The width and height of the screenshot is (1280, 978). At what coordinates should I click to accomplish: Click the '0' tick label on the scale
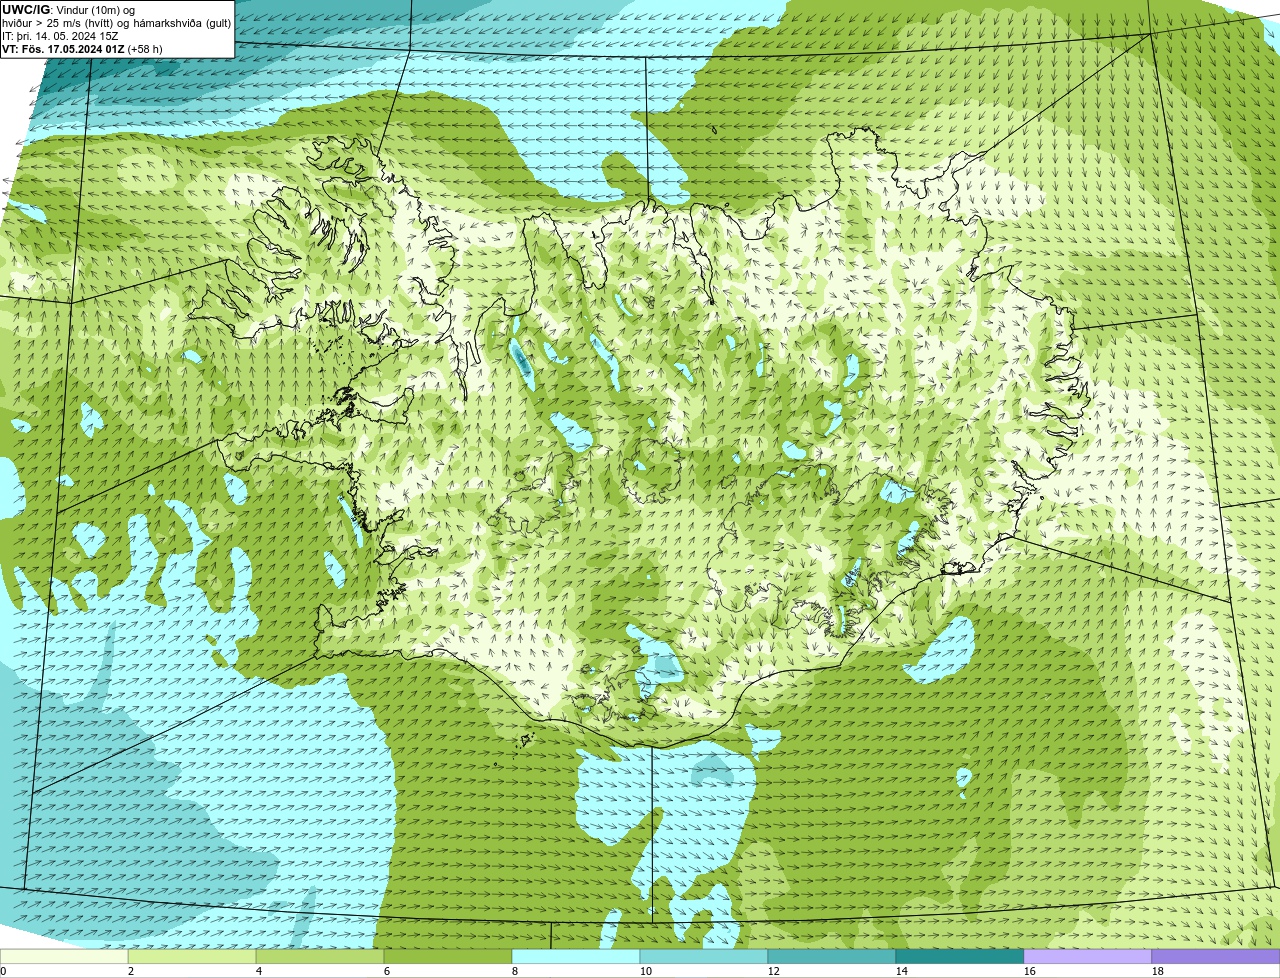(3, 971)
